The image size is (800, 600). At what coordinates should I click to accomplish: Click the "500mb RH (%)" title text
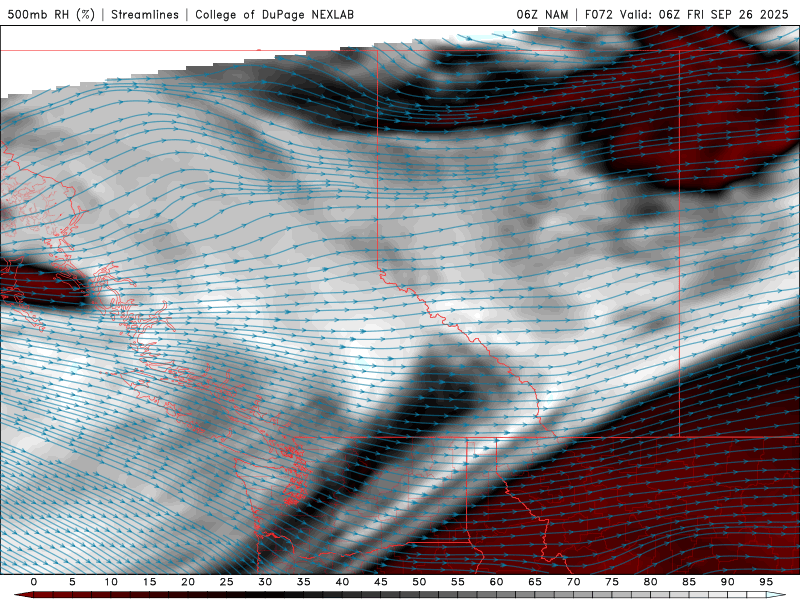(51, 14)
